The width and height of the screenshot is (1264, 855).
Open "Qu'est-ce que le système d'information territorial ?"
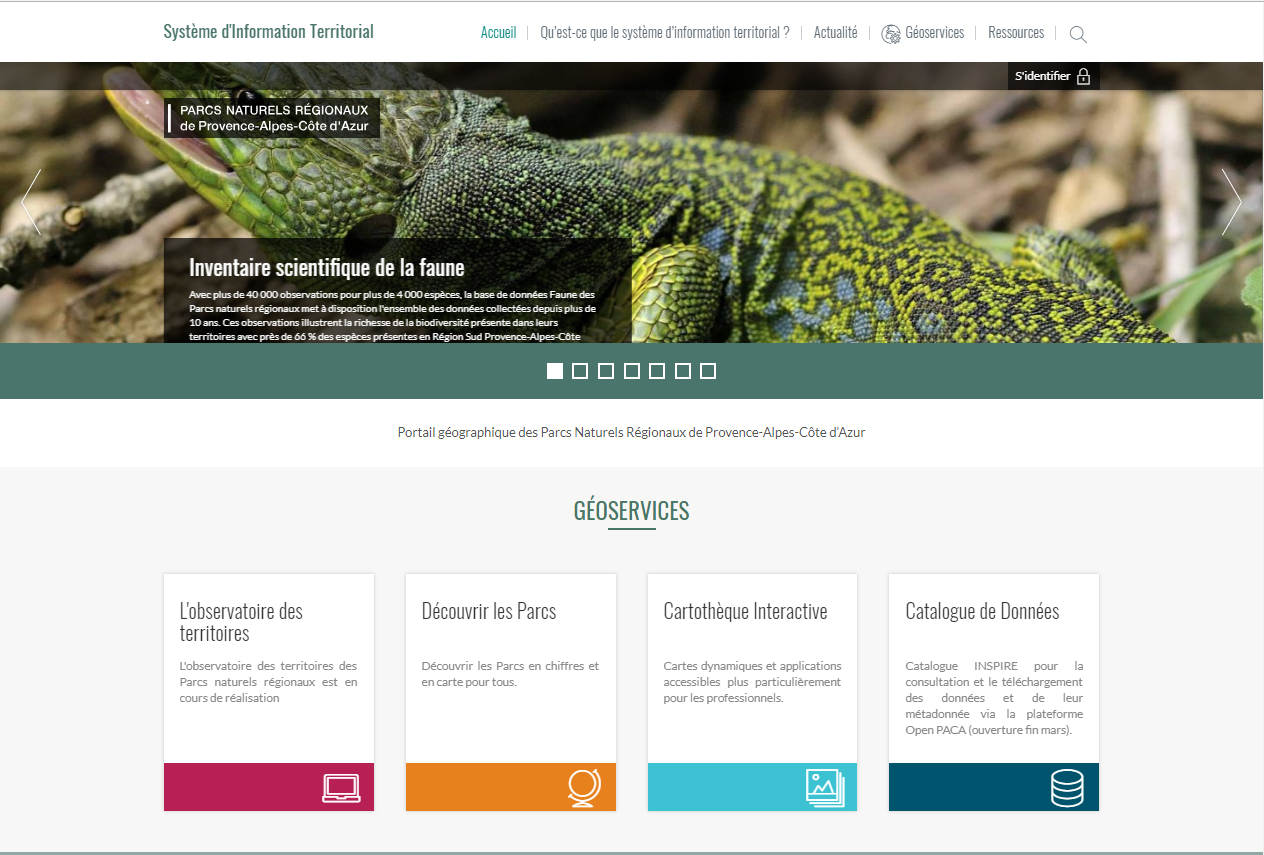tap(664, 33)
